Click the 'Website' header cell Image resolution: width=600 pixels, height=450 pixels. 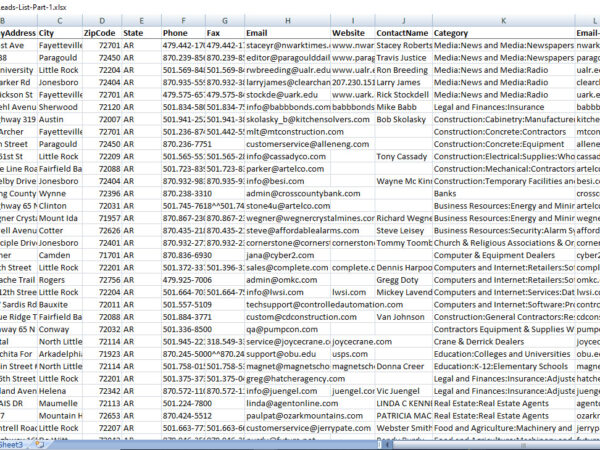tap(353, 33)
